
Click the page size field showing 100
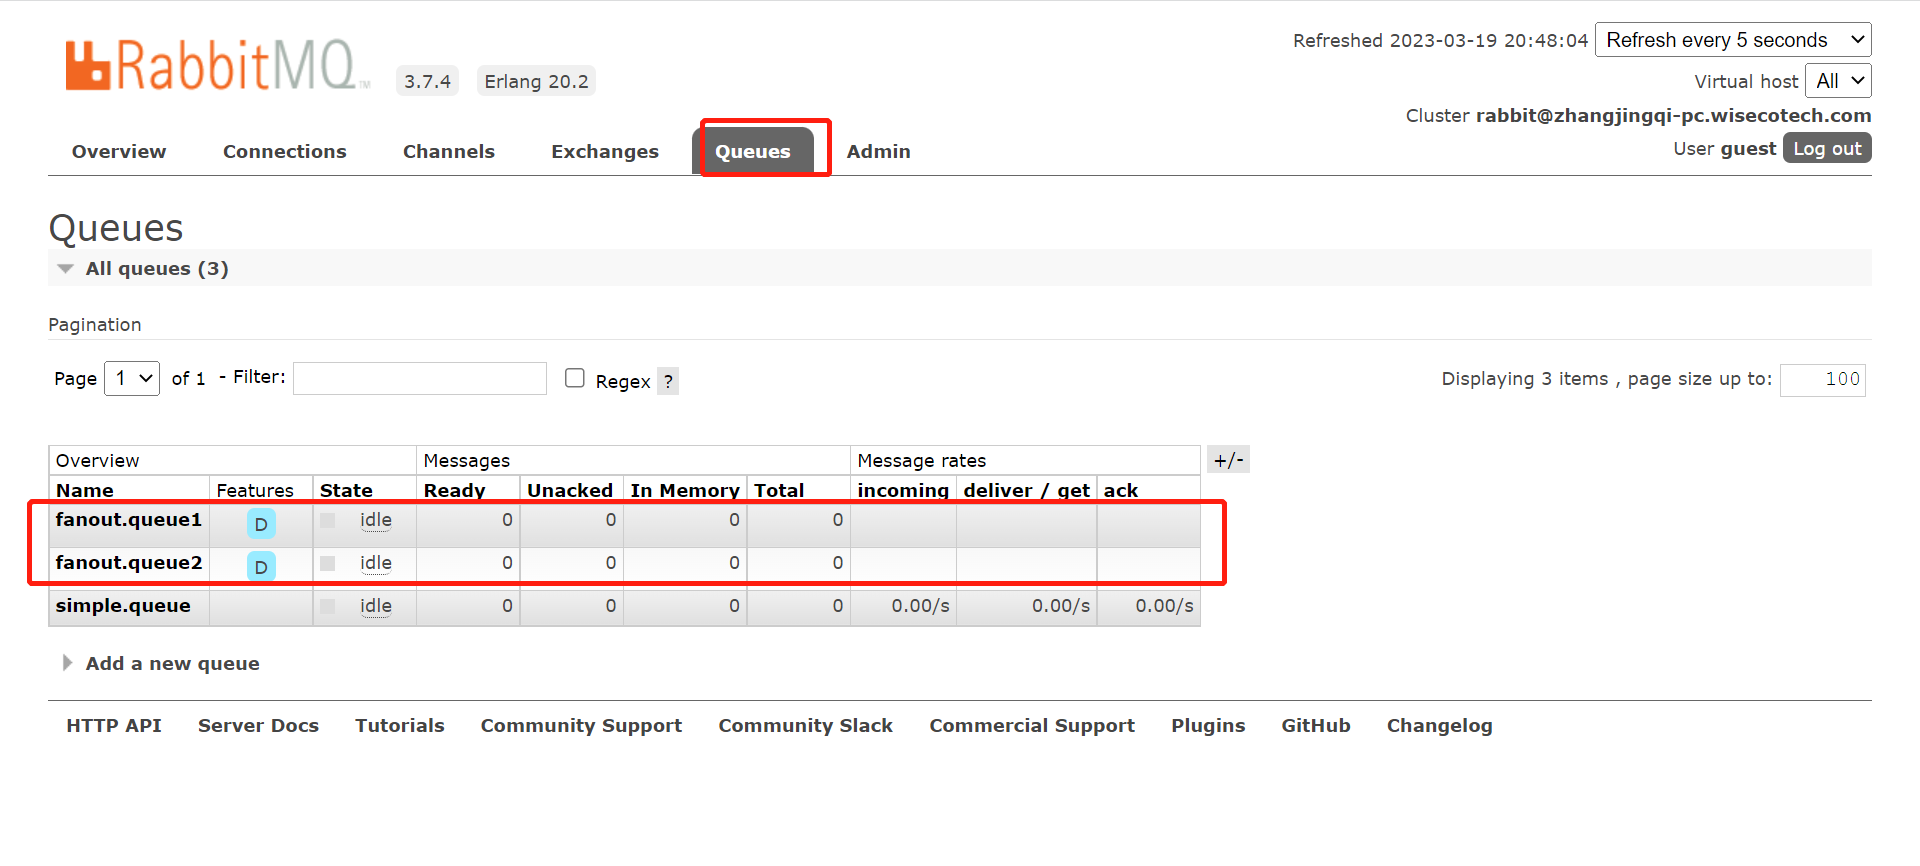pyautogui.click(x=1822, y=379)
